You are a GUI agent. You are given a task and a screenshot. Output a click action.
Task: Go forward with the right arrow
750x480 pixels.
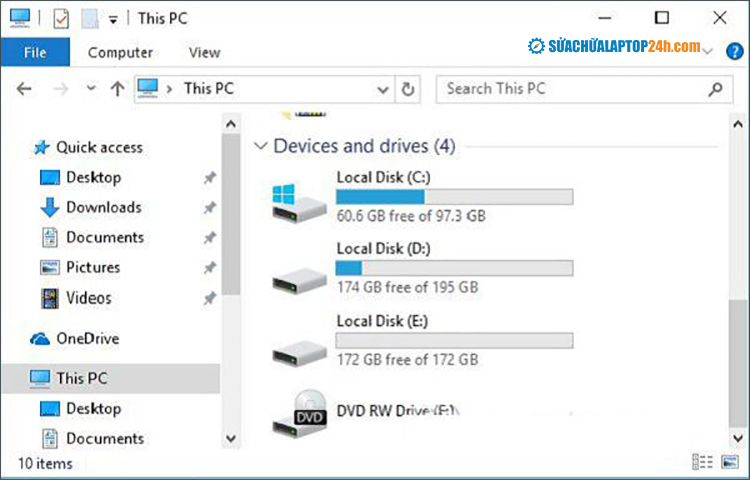[61, 89]
